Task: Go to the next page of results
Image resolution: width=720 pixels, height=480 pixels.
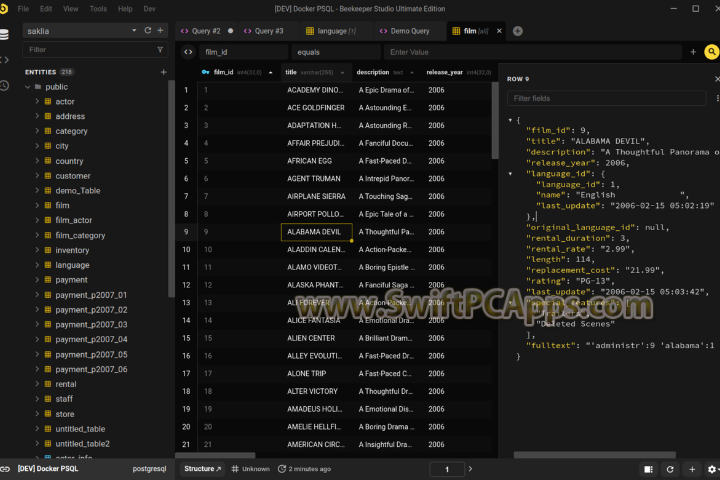Action: (470, 469)
